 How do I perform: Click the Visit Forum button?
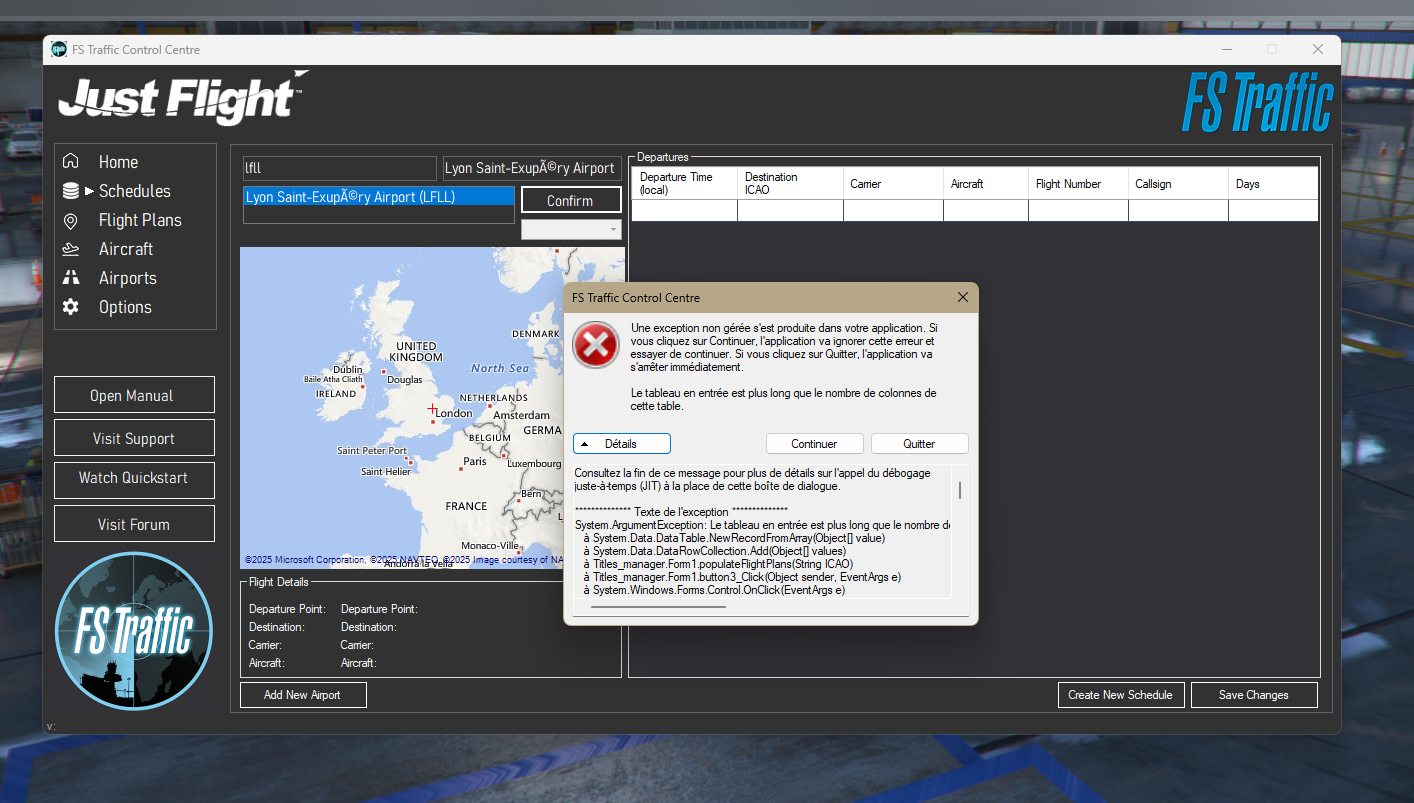pos(134,524)
